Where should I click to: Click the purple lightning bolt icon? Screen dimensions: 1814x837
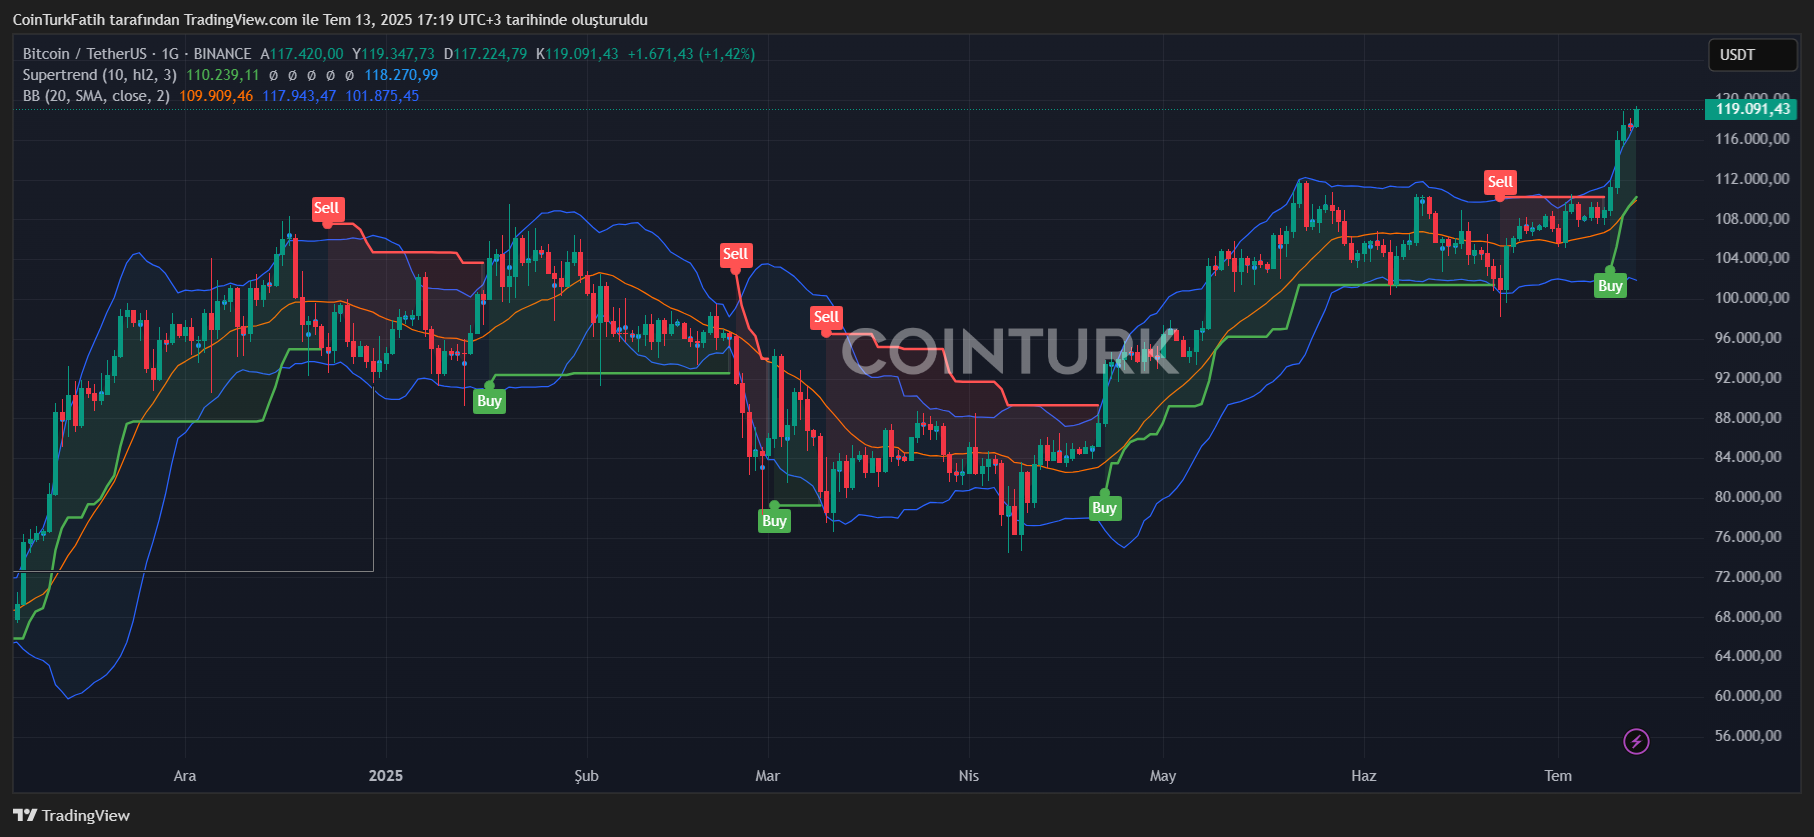[1636, 741]
